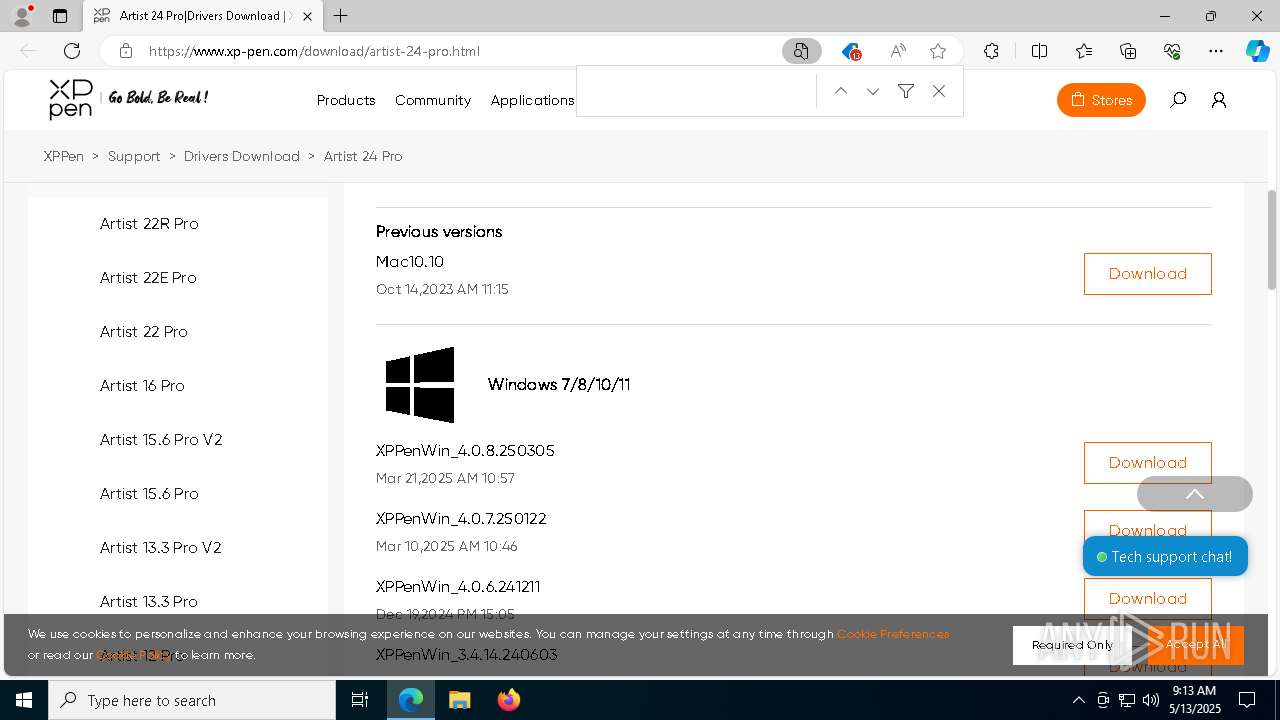Select Artist 15.6 Pro in sidebar
The width and height of the screenshot is (1280, 720).
[x=149, y=494]
